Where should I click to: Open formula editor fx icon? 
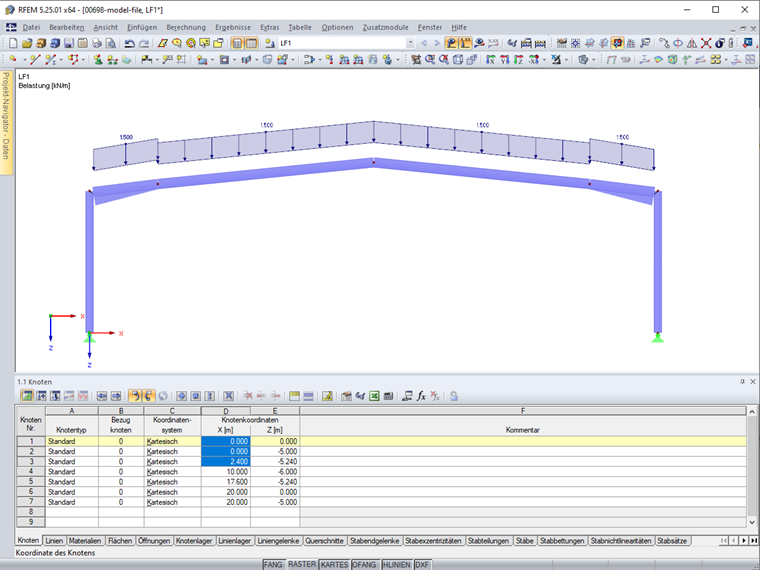coord(421,396)
